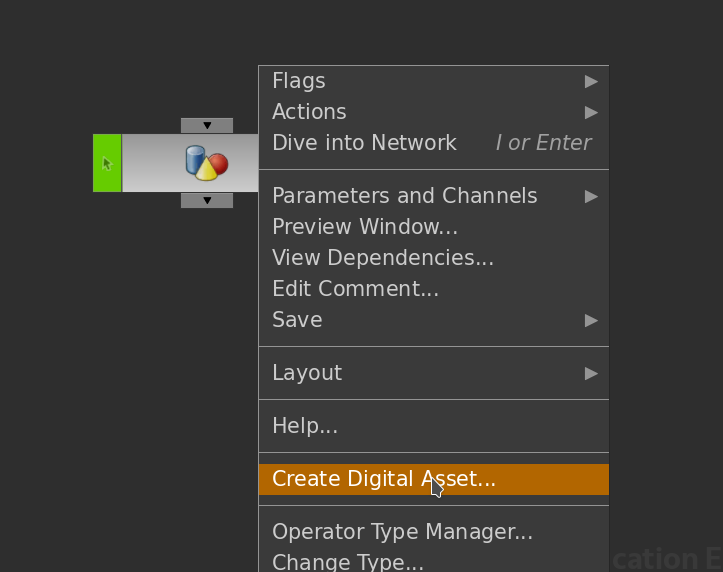Choose Edit Comment option
This screenshot has width=723, height=572.
[x=355, y=289]
